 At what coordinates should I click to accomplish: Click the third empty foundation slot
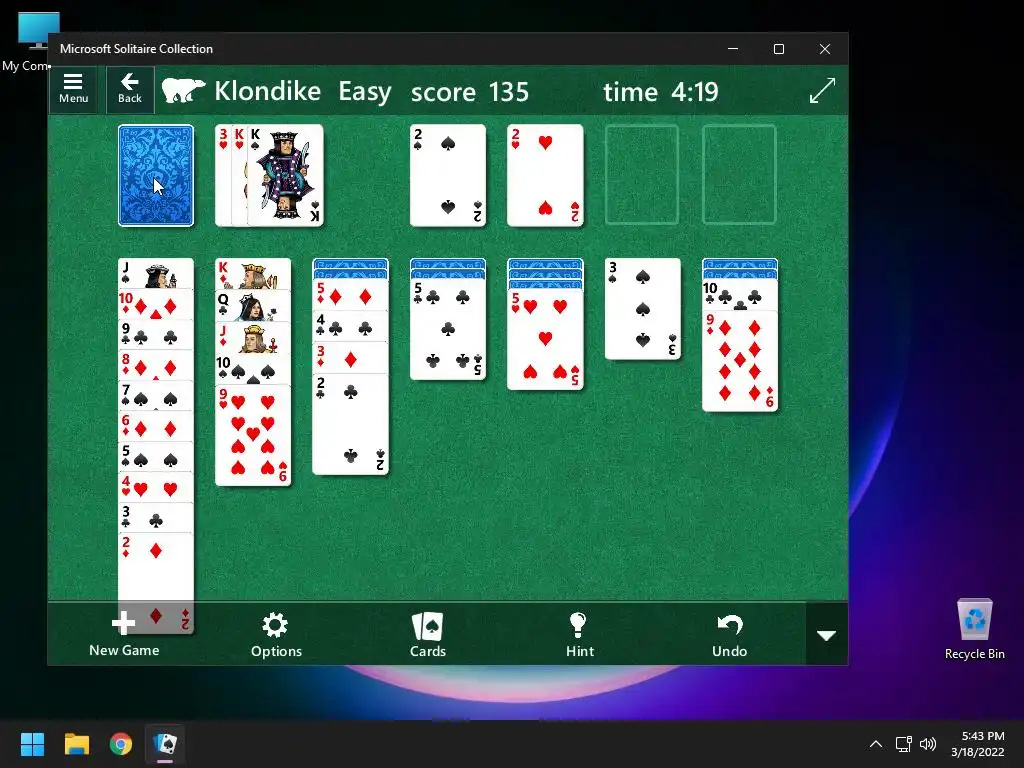642,175
